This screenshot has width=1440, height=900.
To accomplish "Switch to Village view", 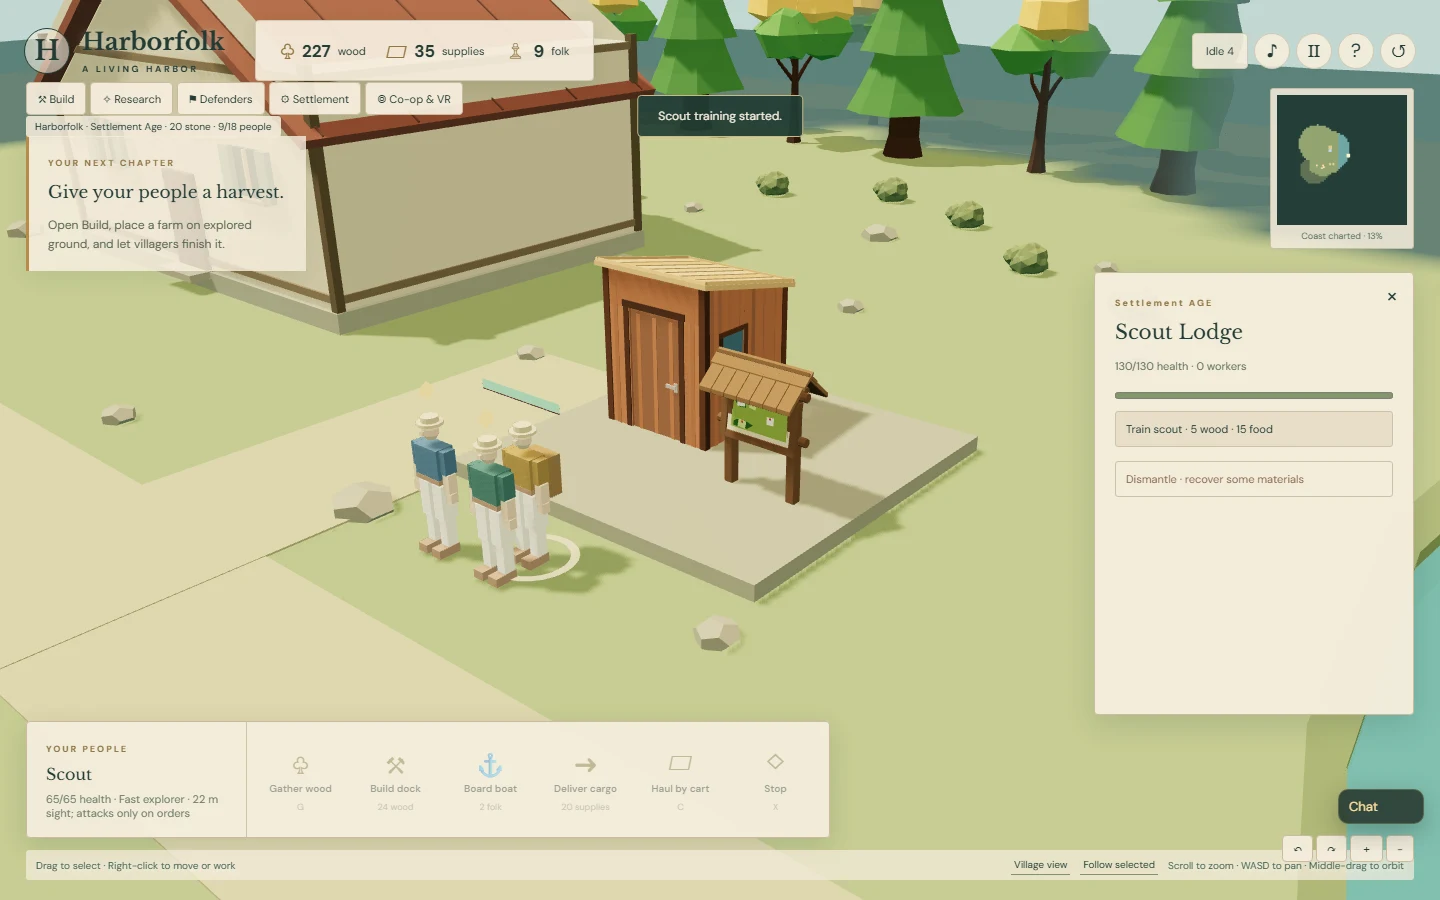I will coord(1040,865).
